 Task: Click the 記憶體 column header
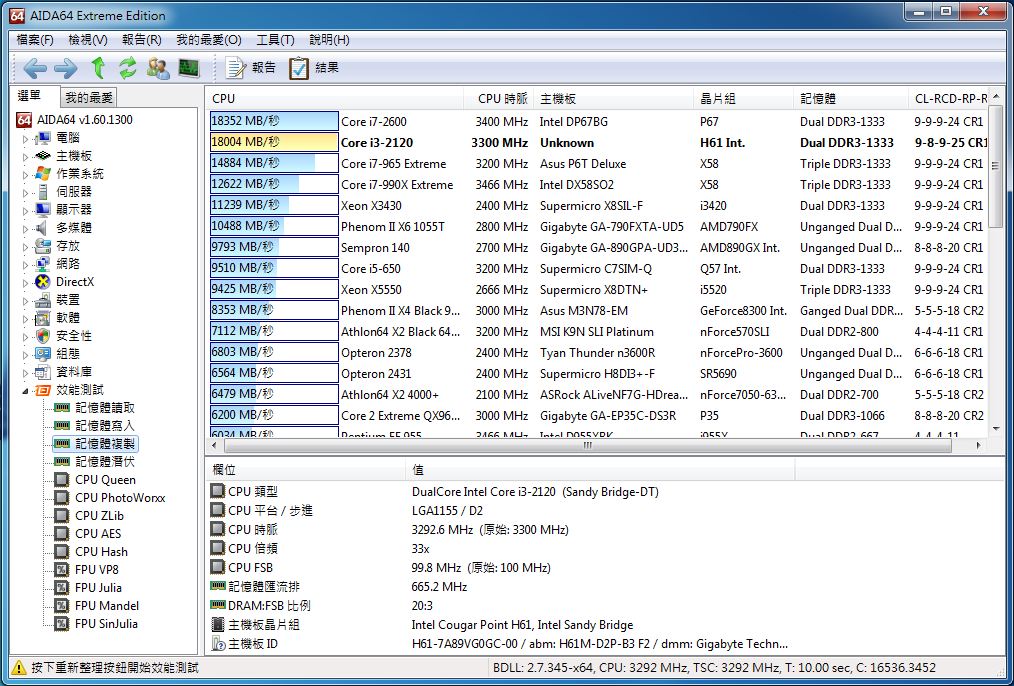tap(851, 99)
